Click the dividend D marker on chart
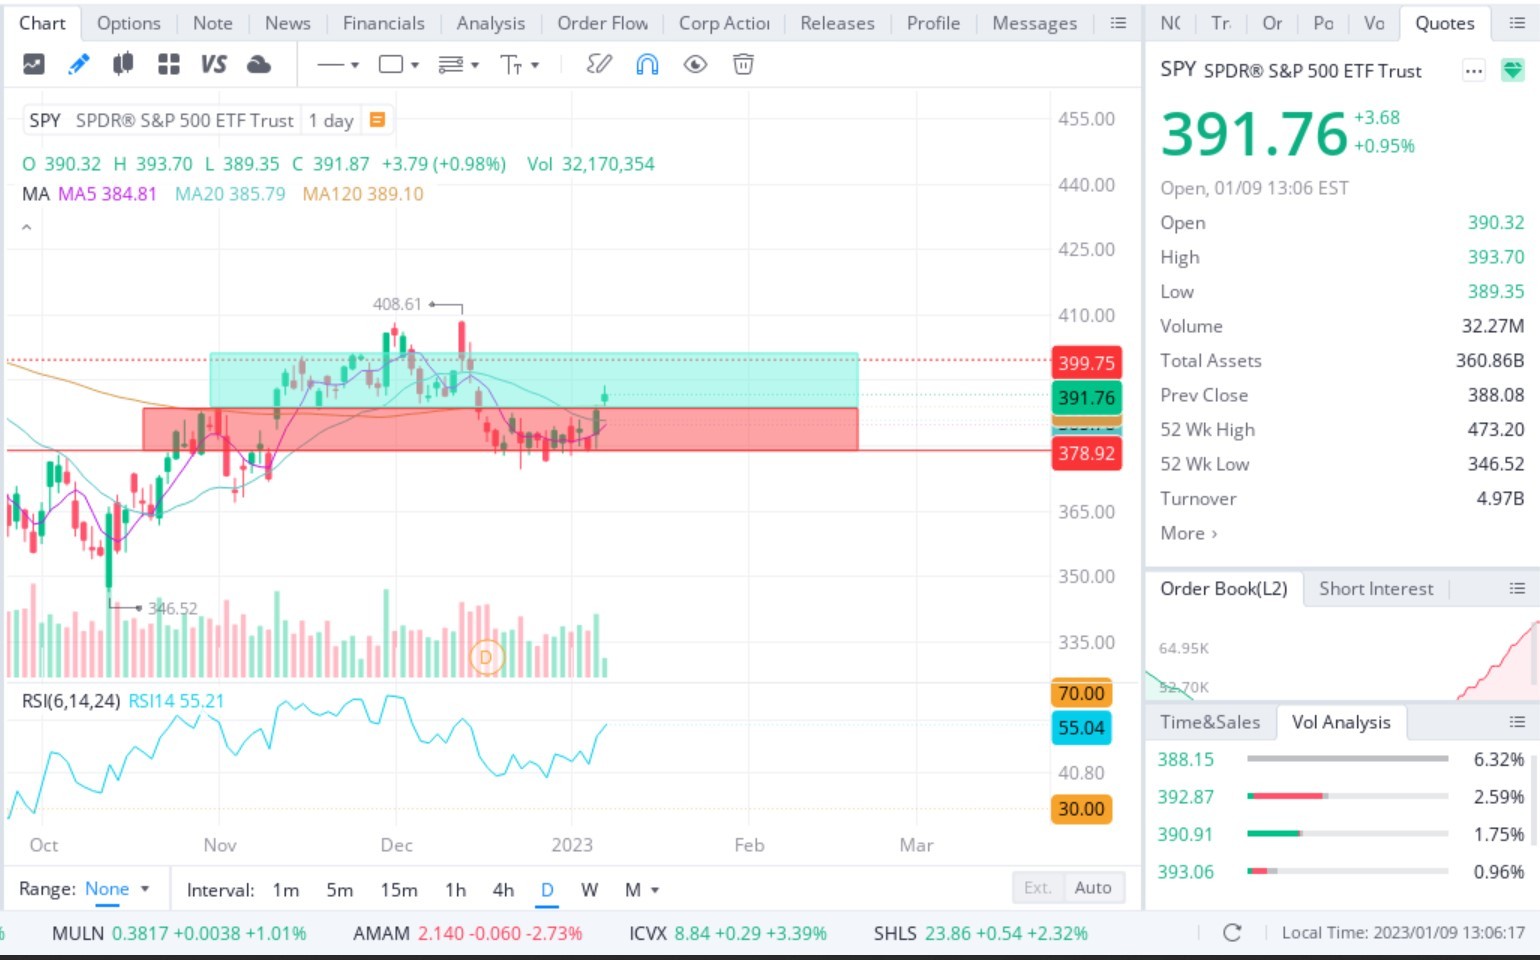1540x960 pixels. (487, 657)
